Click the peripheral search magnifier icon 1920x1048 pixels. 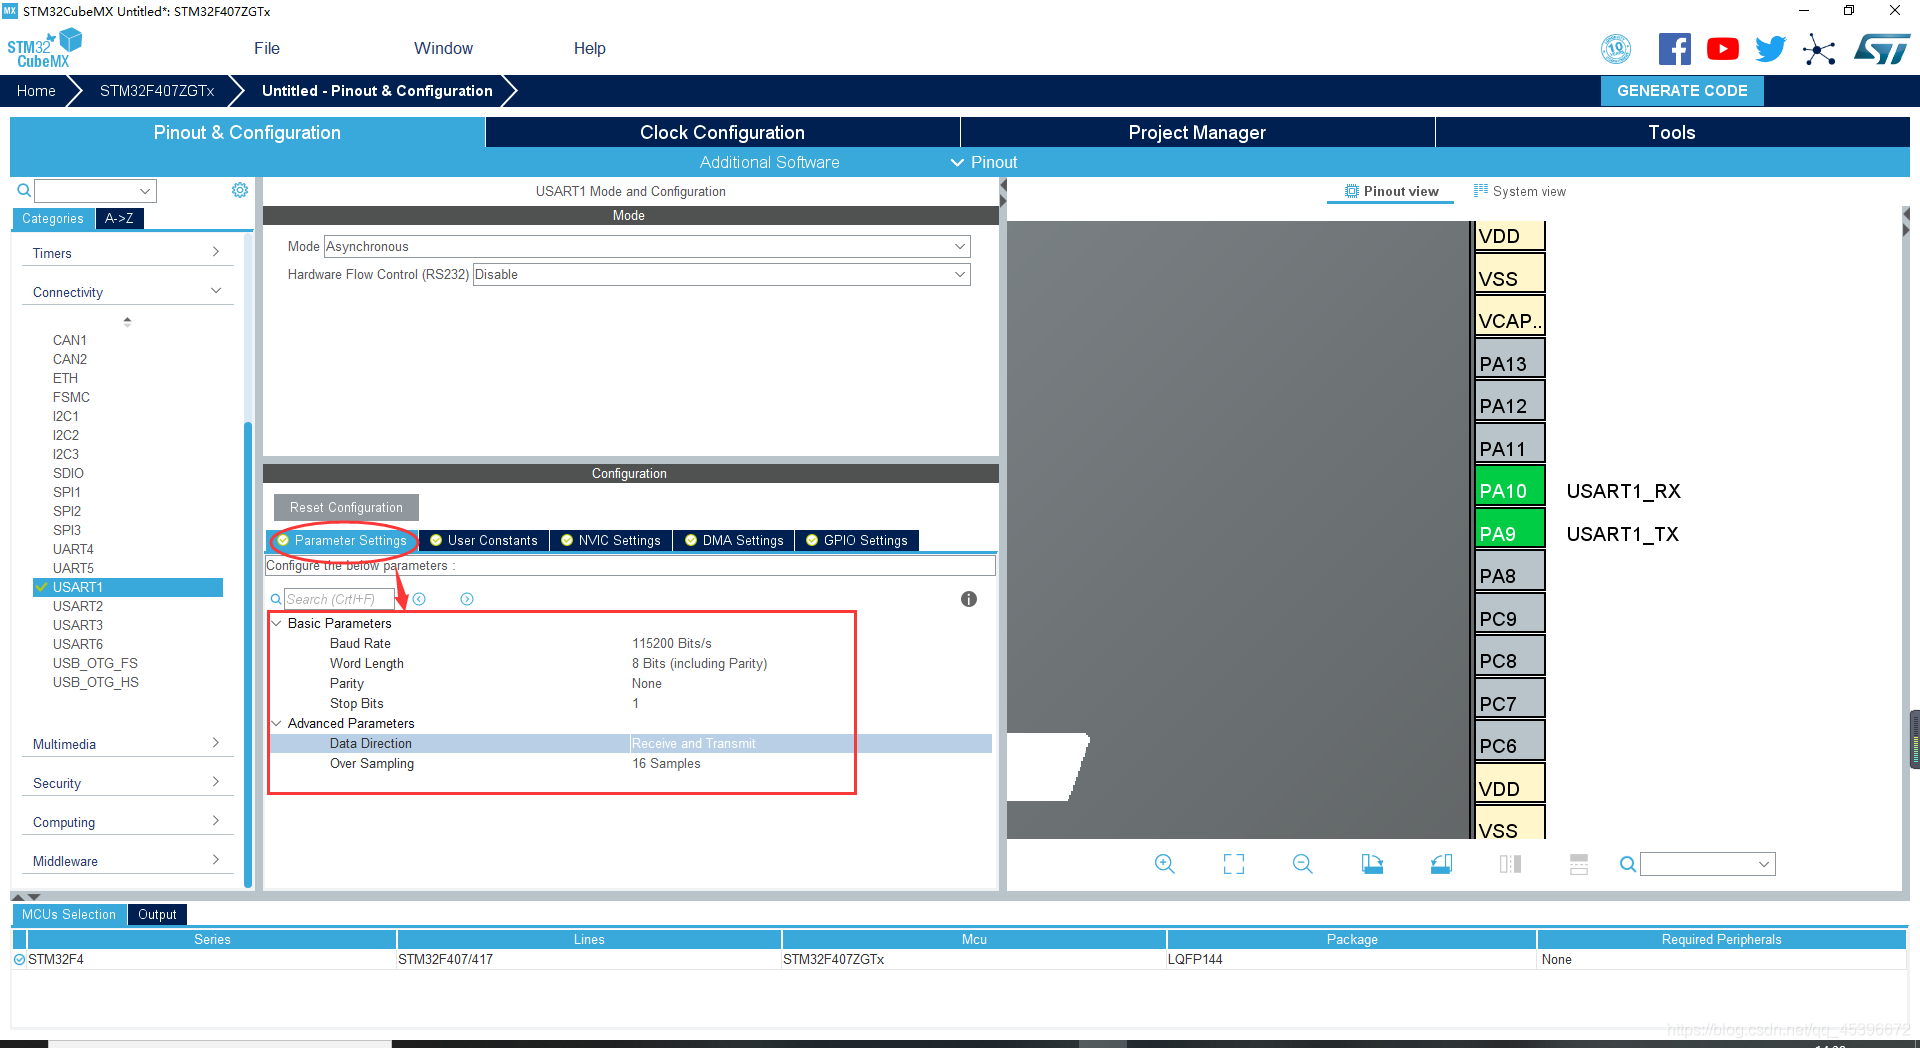coord(24,190)
